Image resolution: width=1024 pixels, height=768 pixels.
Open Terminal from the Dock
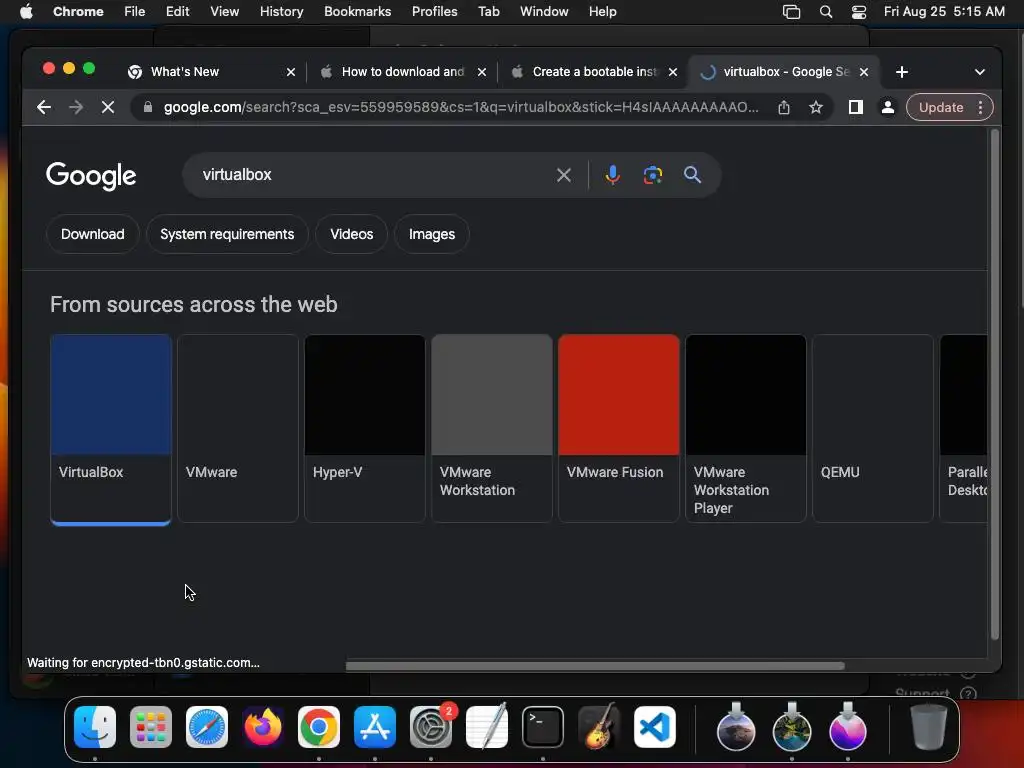click(x=543, y=727)
